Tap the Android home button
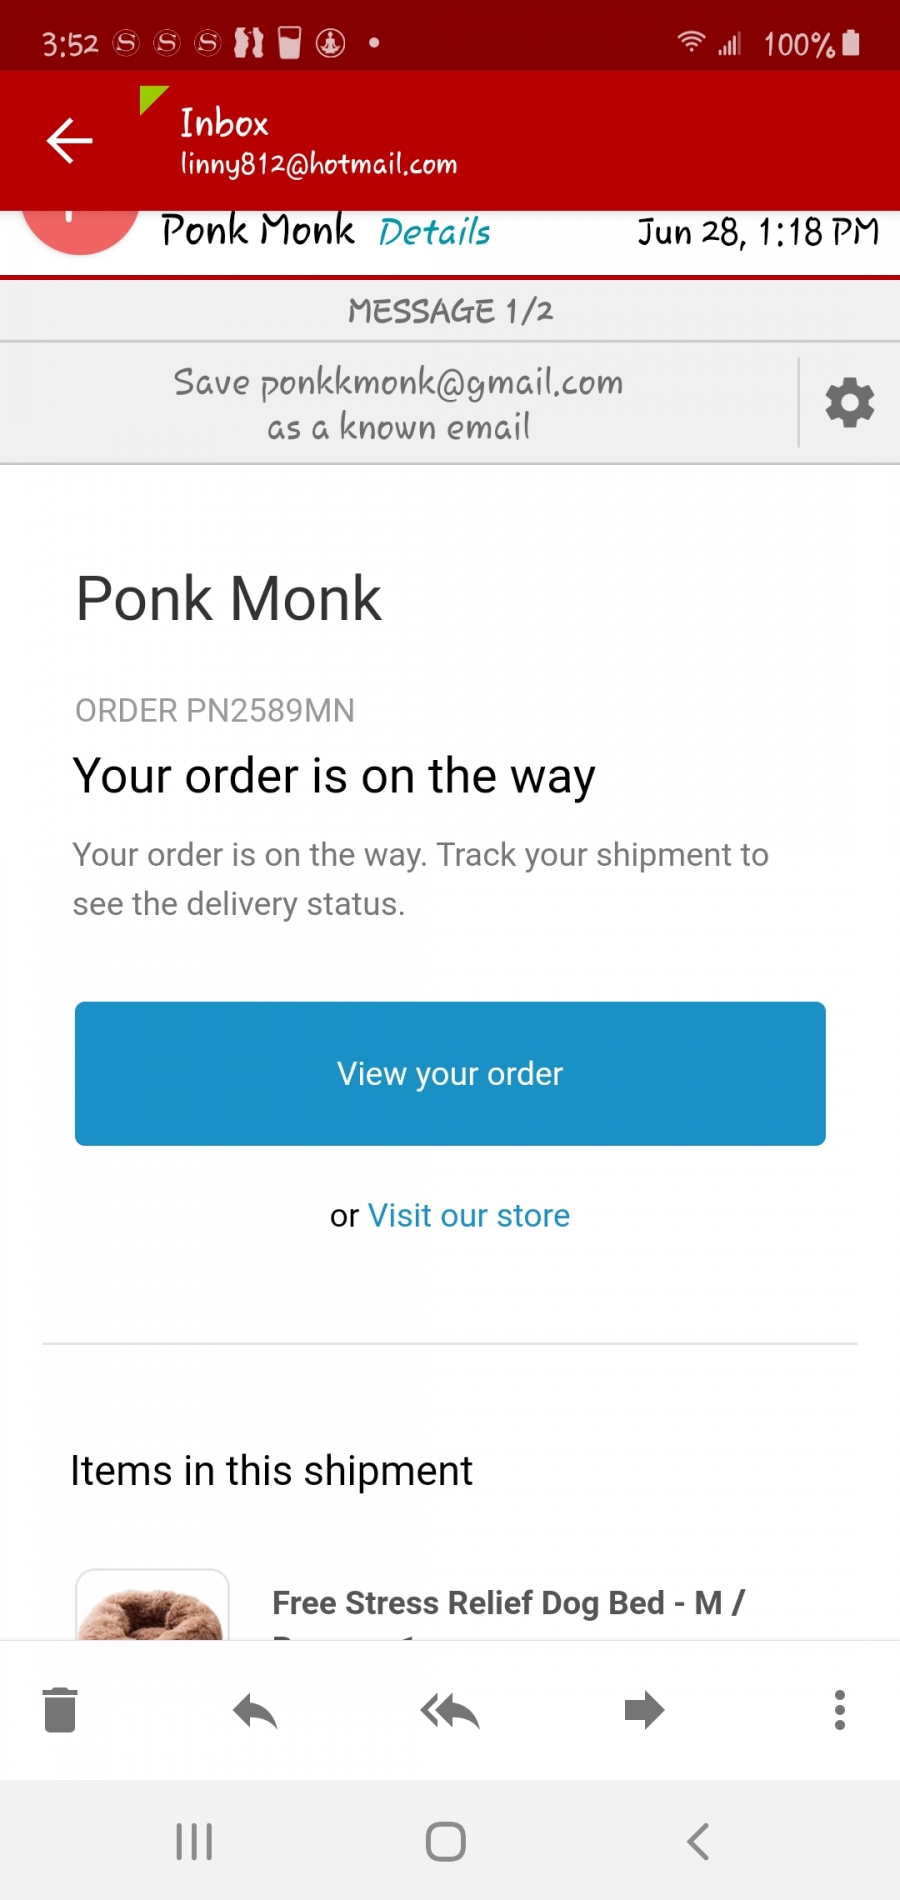 (x=446, y=1841)
